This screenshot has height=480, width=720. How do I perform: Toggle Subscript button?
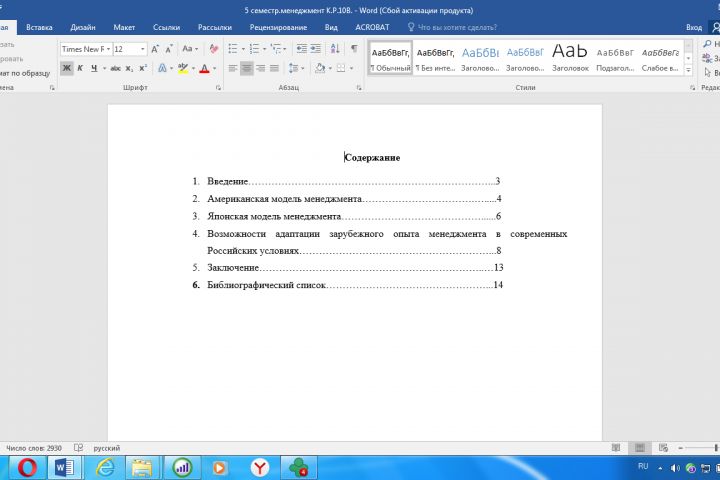(x=129, y=68)
